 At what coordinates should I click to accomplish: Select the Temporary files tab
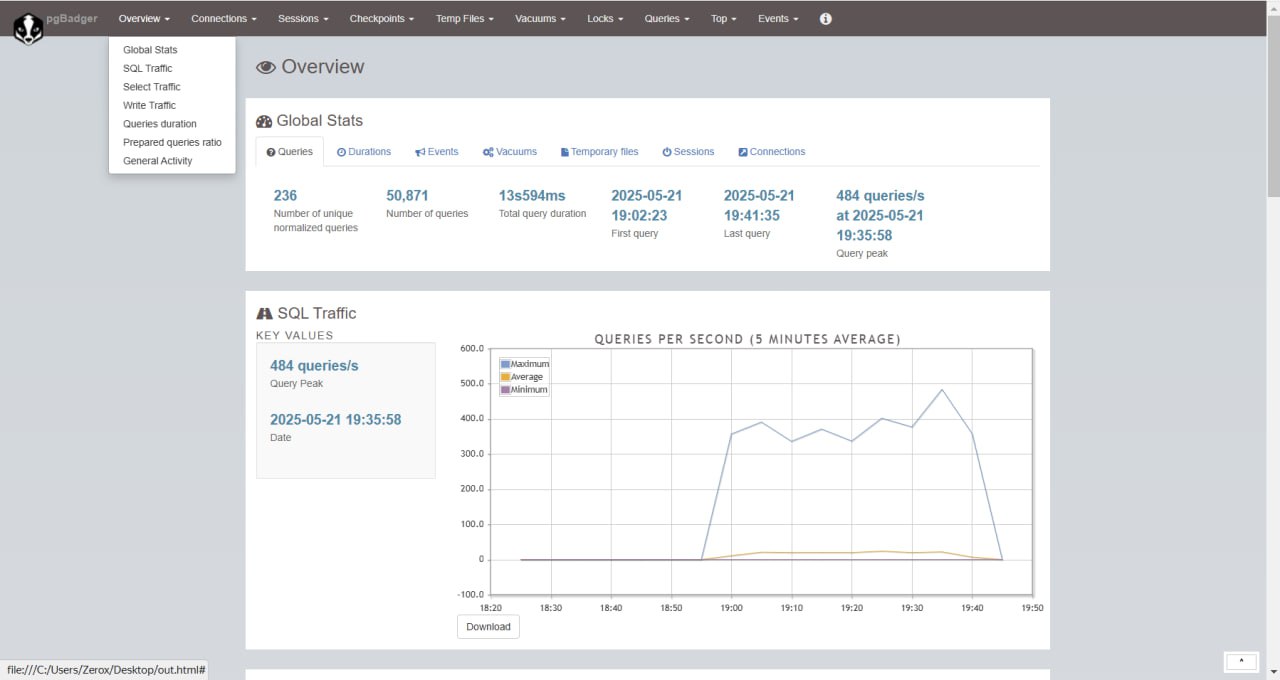(x=599, y=152)
